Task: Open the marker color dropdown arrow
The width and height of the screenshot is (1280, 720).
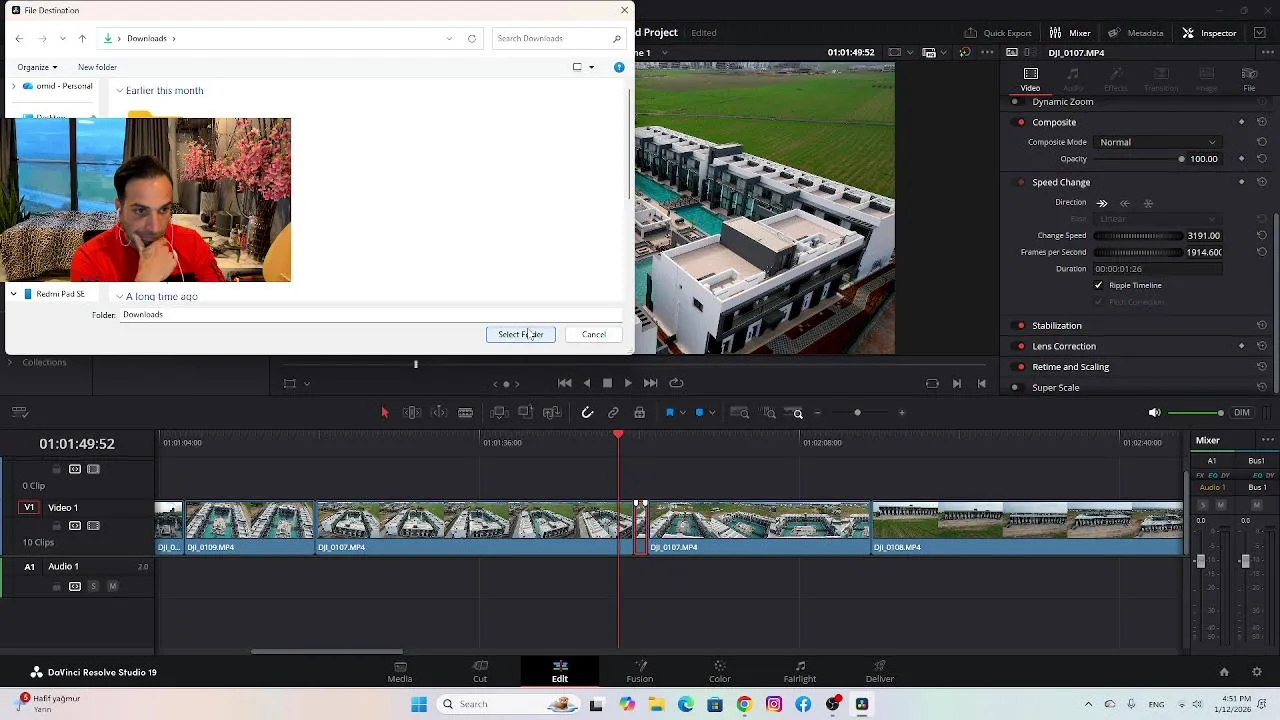Action: pyautogui.click(x=712, y=413)
